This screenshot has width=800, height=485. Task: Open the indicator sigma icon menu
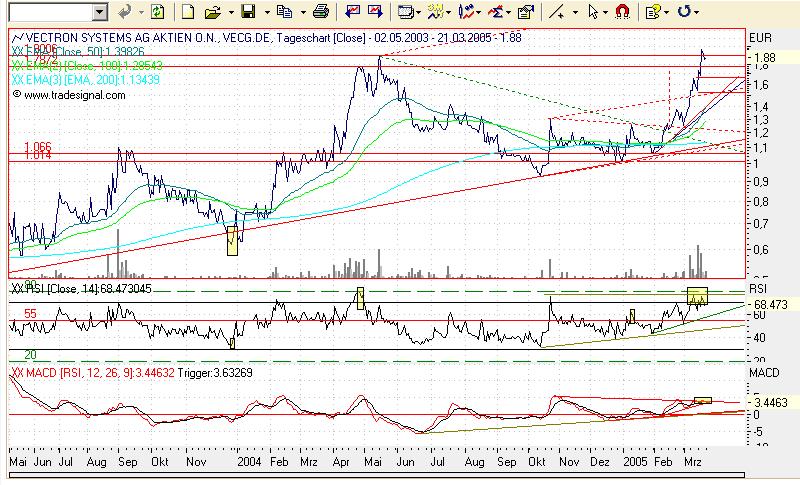pos(495,11)
